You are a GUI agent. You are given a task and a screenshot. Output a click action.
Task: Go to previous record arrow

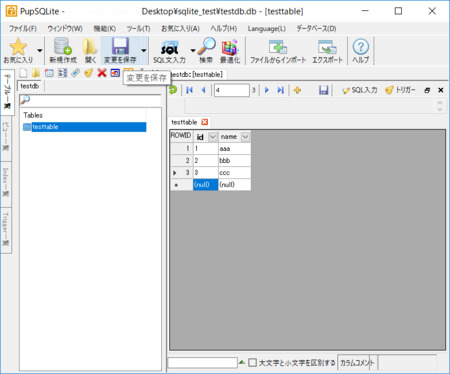tap(203, 90)
